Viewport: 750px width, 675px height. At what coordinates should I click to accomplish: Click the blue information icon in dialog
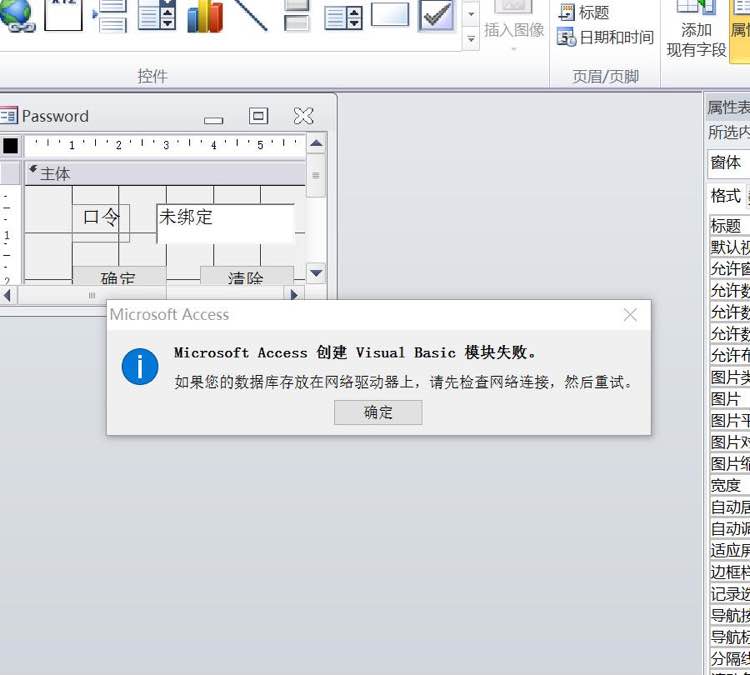(x=140, y=366)
